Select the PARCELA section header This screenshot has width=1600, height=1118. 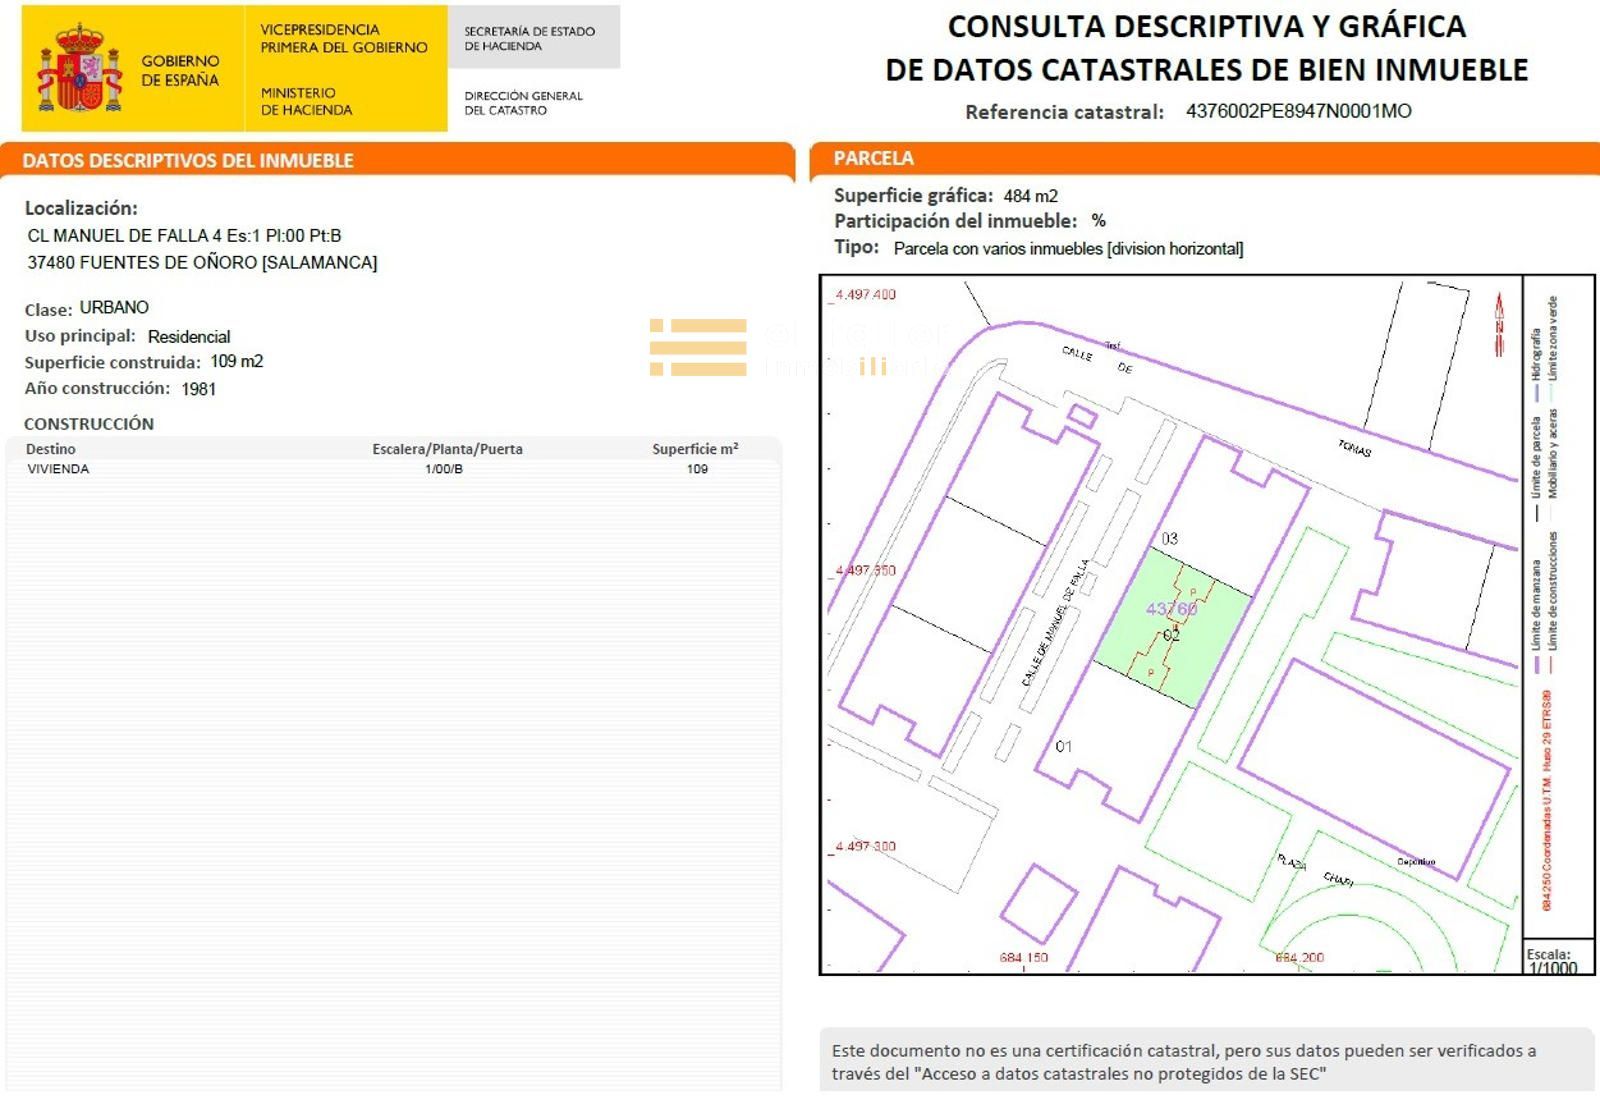873,158
